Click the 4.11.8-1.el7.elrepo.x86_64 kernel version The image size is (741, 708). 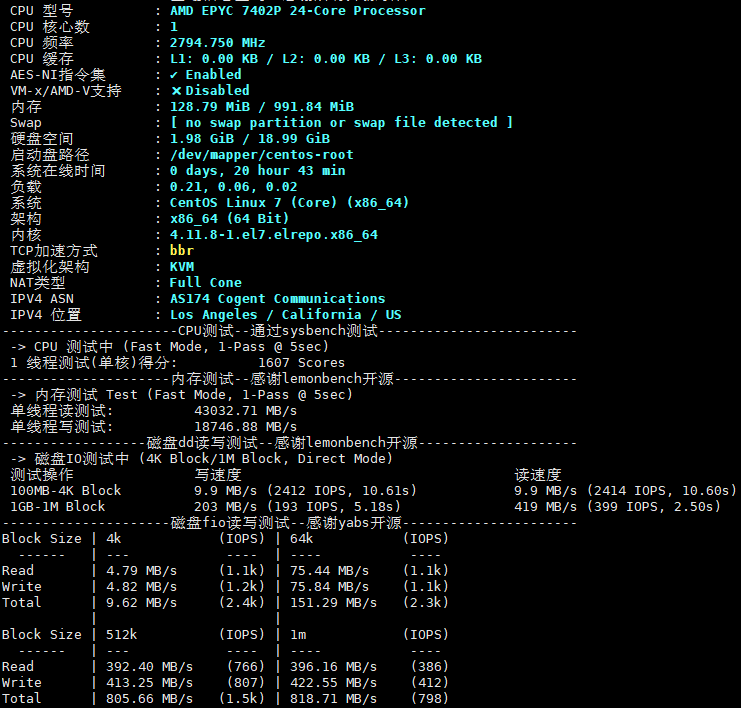click(273, 235)
